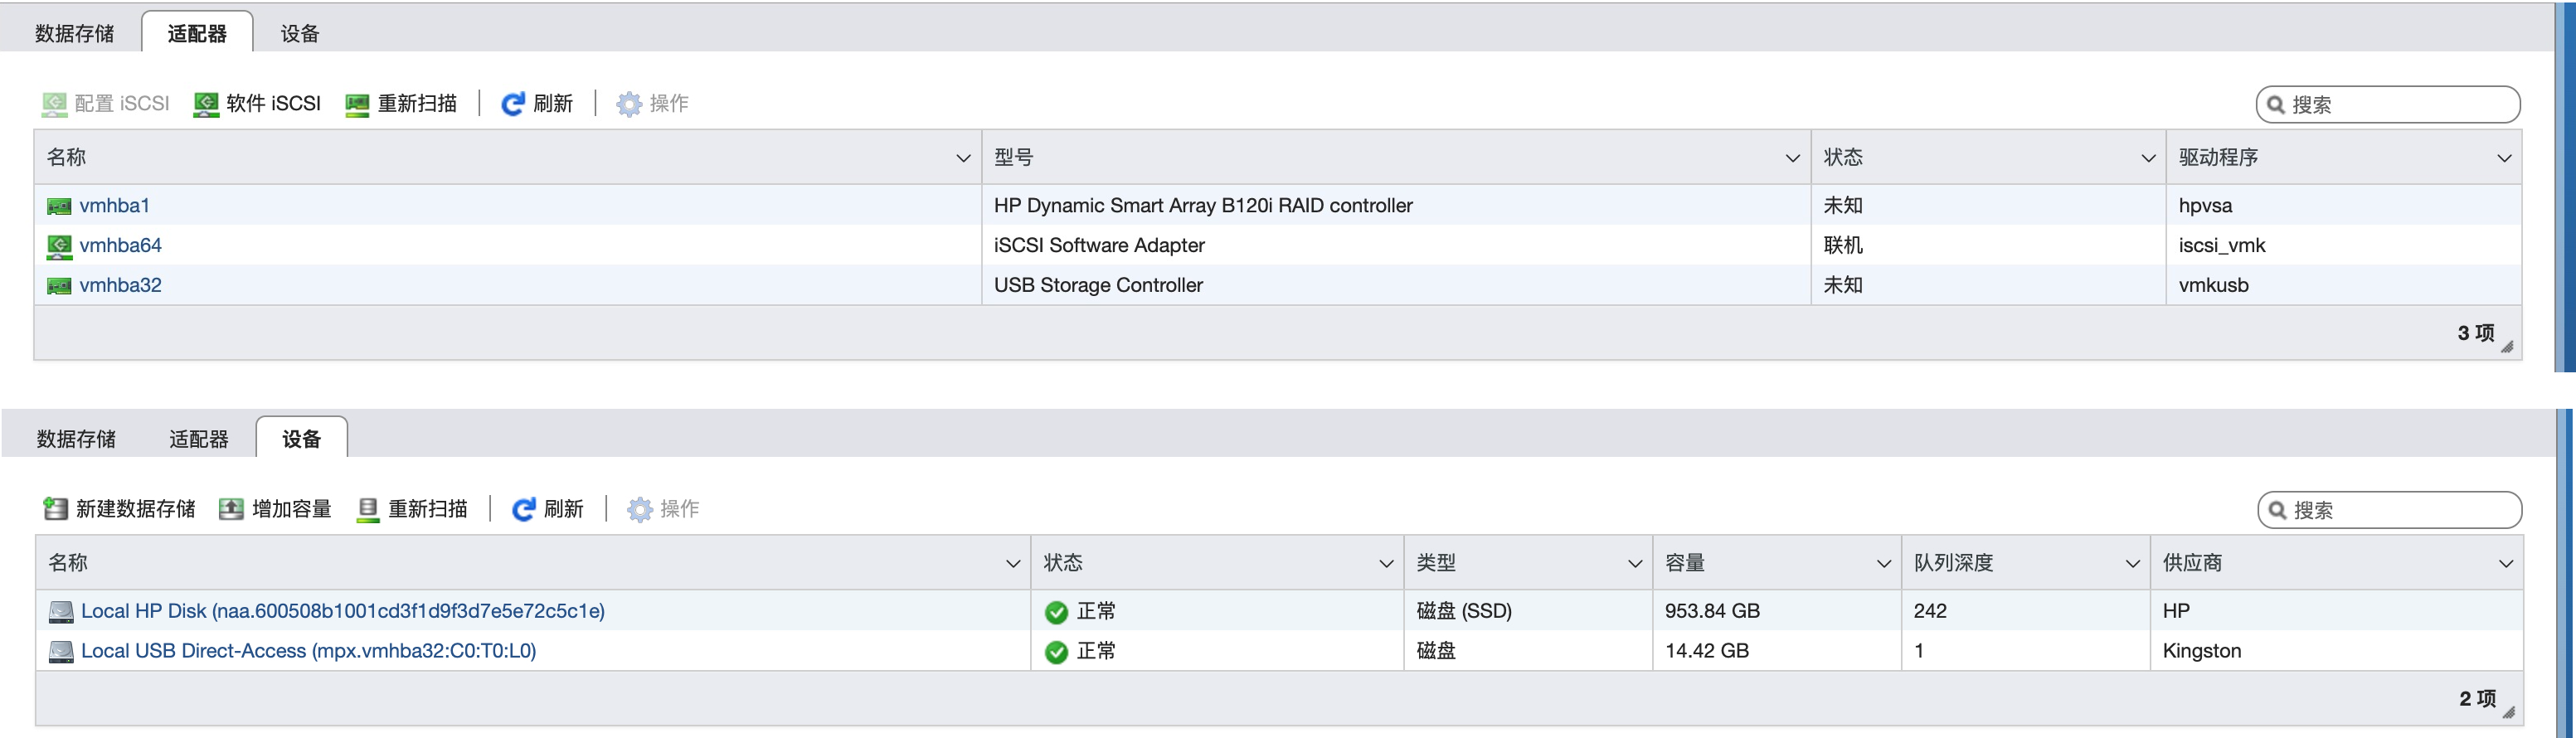The height and width of the screenshot is (738, 2576).
Task: Click the 增加容量 icon in devices toolbar
Action: (231, 509)
